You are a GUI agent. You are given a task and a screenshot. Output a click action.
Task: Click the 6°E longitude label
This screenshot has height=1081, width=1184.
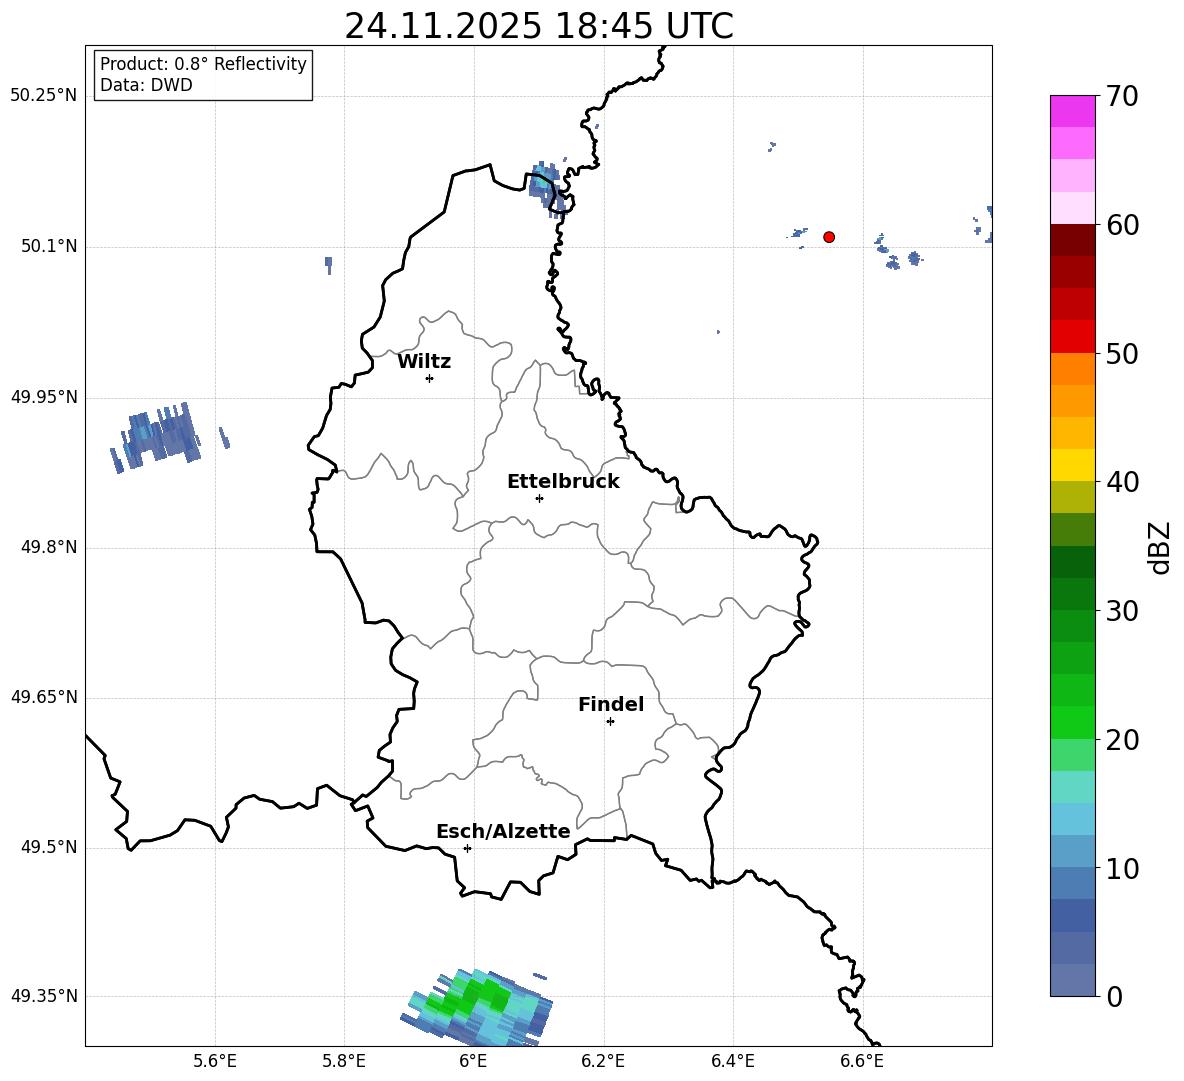coord(473,1062)
